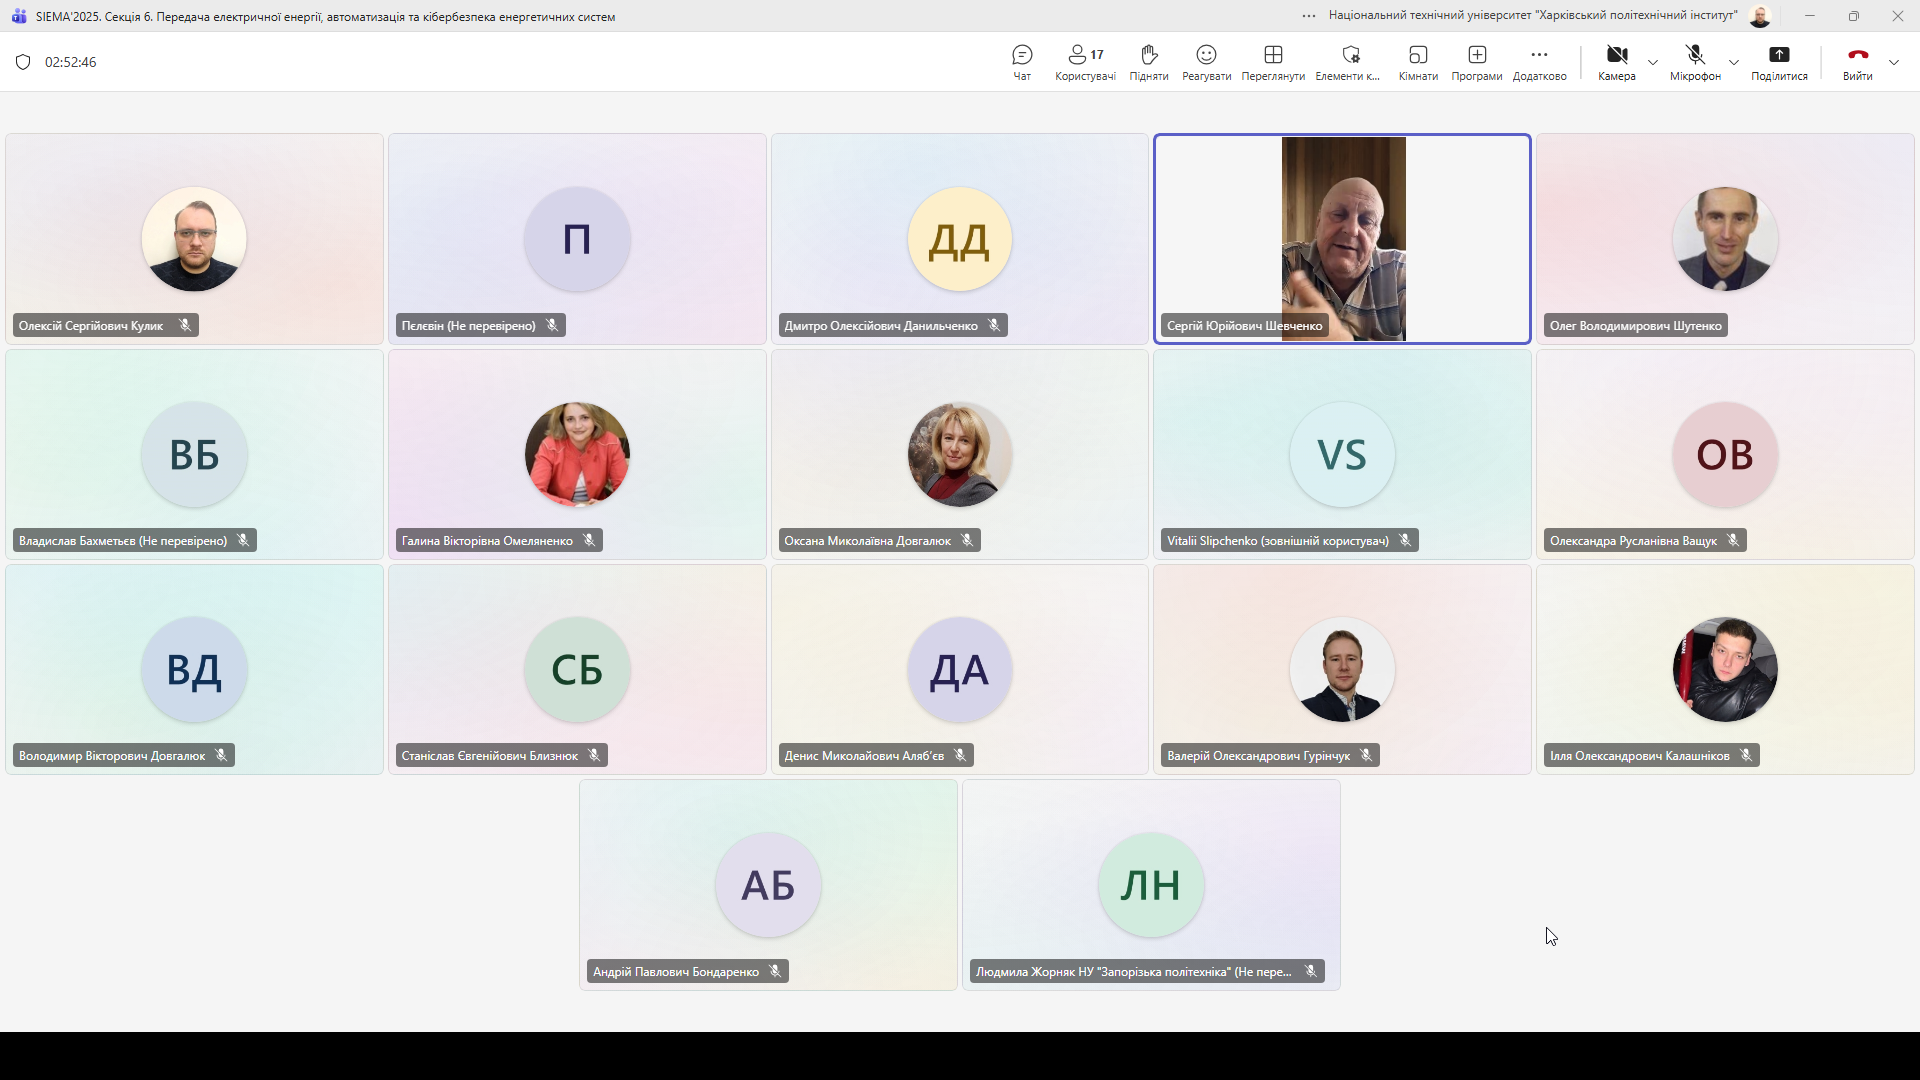Image resolution: width=1920 pixels, height=1080 pixels.
Task: Unmute the microphone
Action: click(x=1695, y=62)
